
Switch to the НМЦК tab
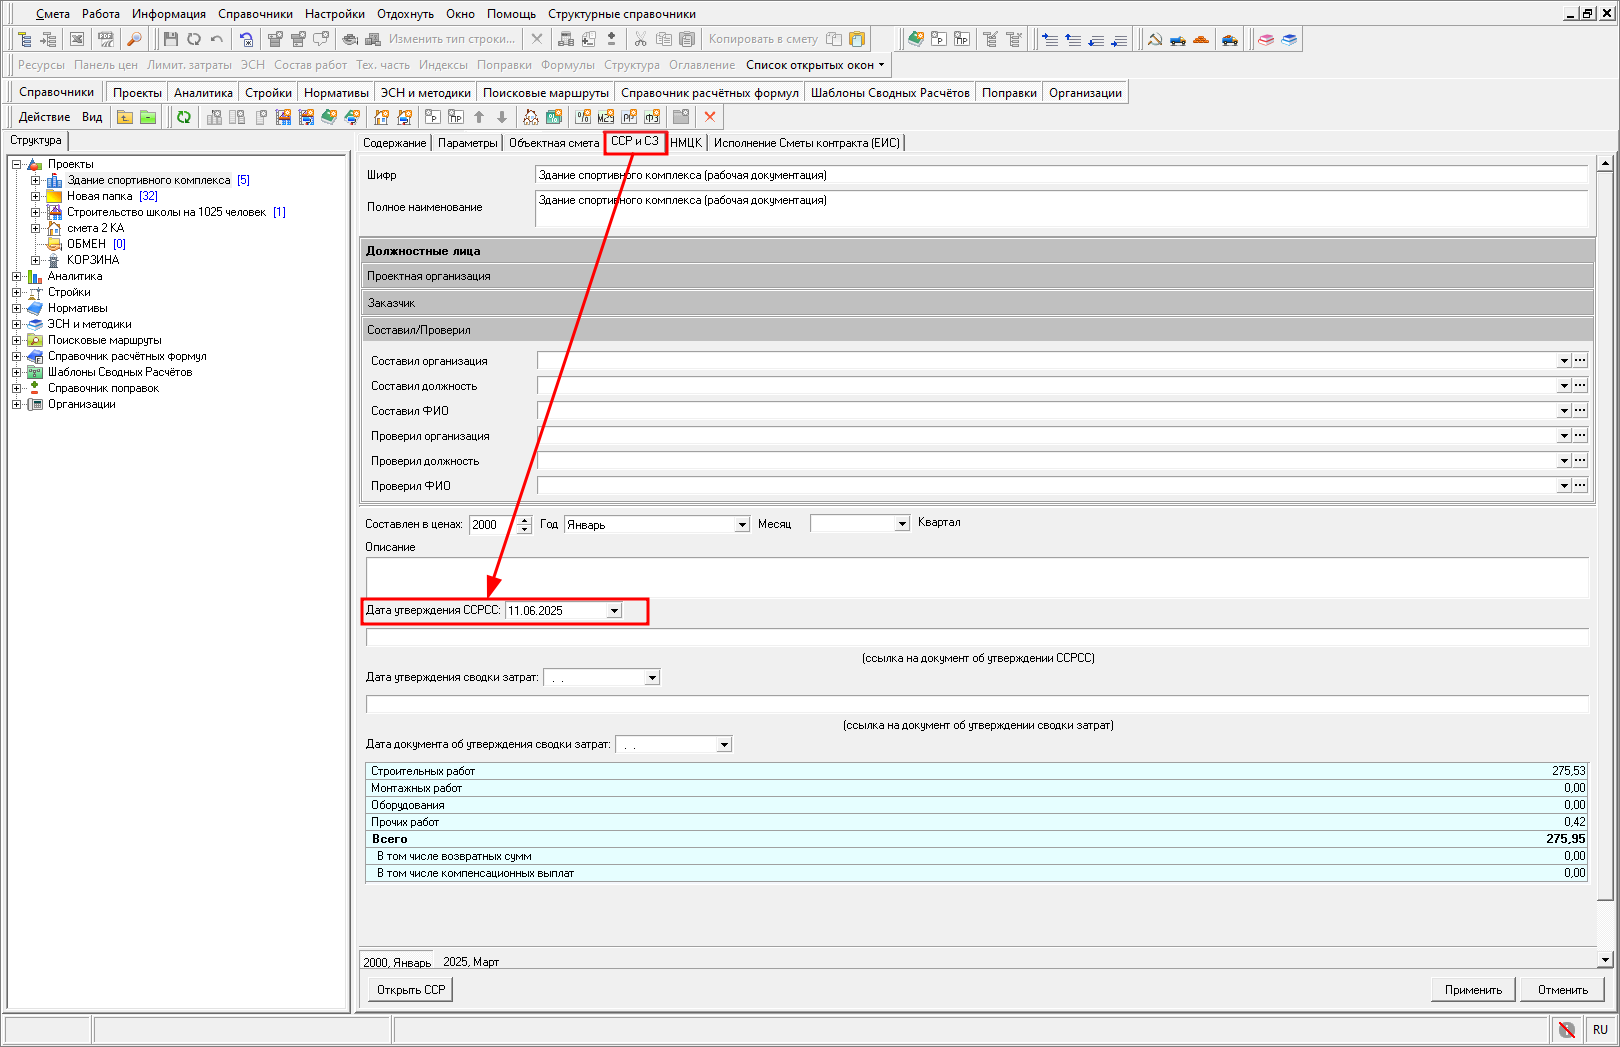point(686,143)
